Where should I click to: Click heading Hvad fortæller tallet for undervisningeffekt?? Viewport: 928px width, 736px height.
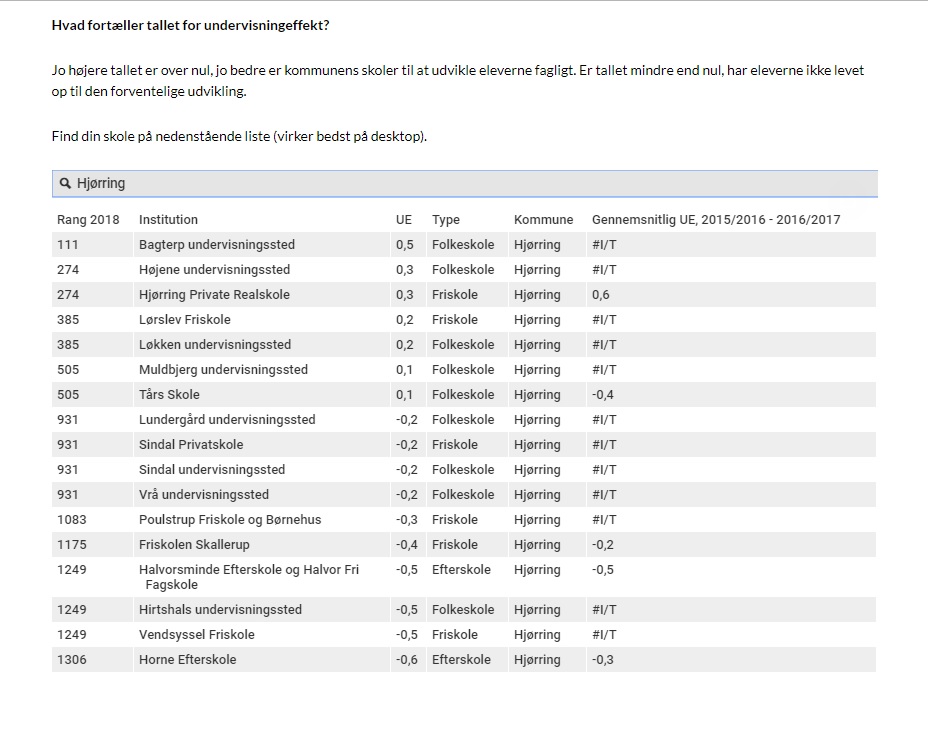click(190, 25)
